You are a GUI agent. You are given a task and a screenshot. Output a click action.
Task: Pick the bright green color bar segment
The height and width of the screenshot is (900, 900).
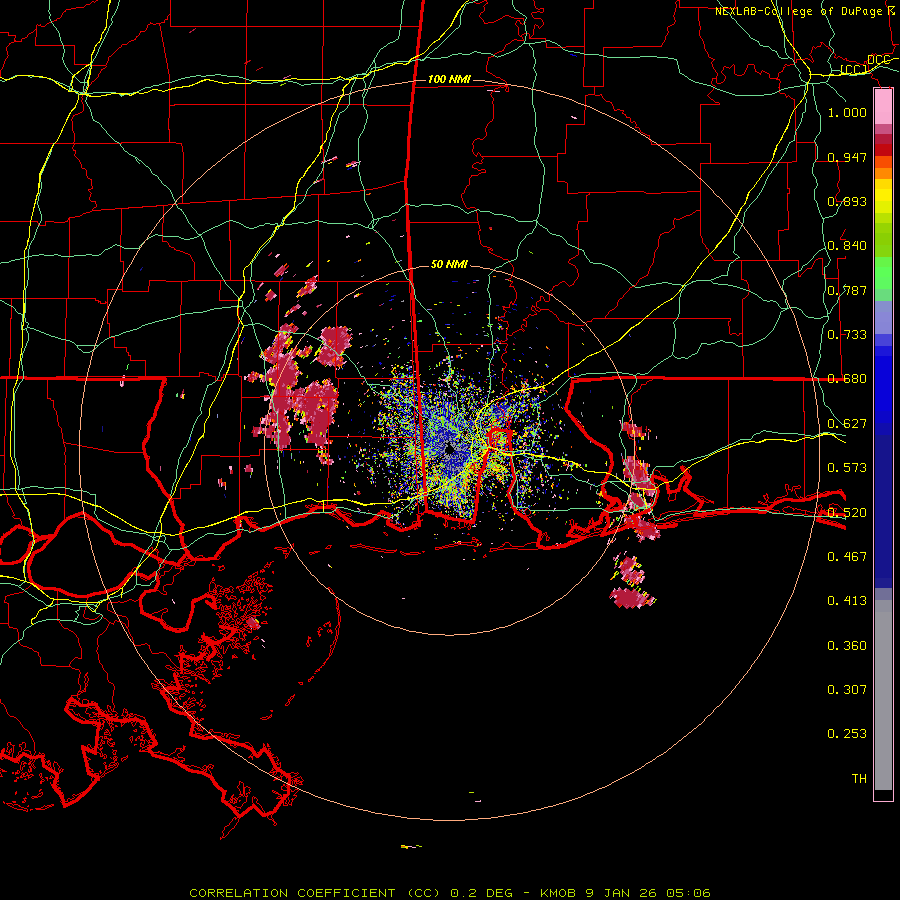coord(883,273)
